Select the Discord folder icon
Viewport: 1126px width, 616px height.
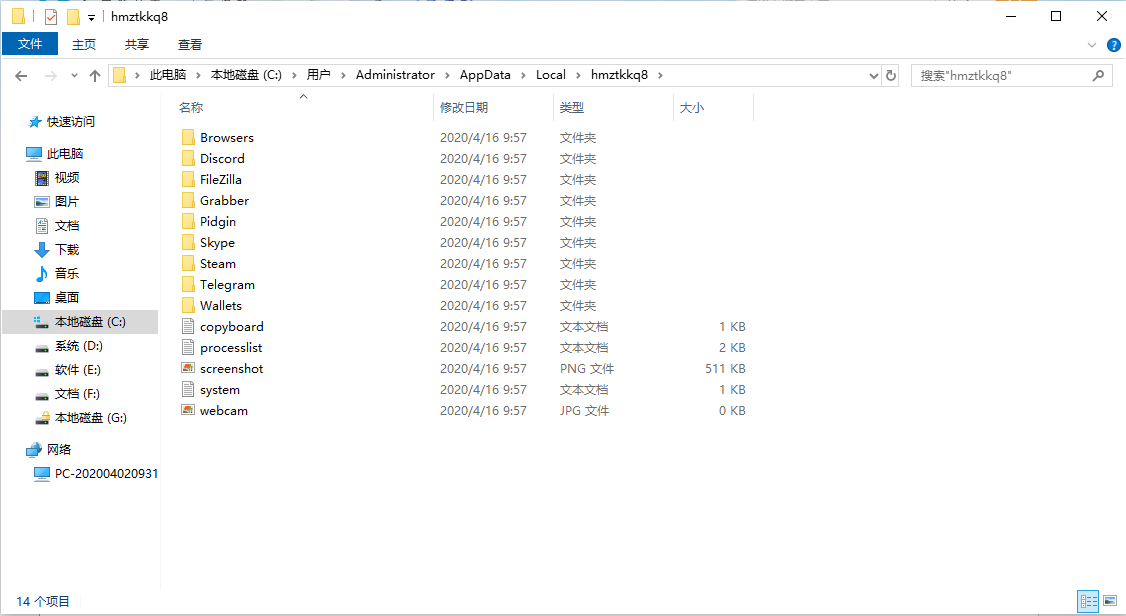click(x=188, y=158)
